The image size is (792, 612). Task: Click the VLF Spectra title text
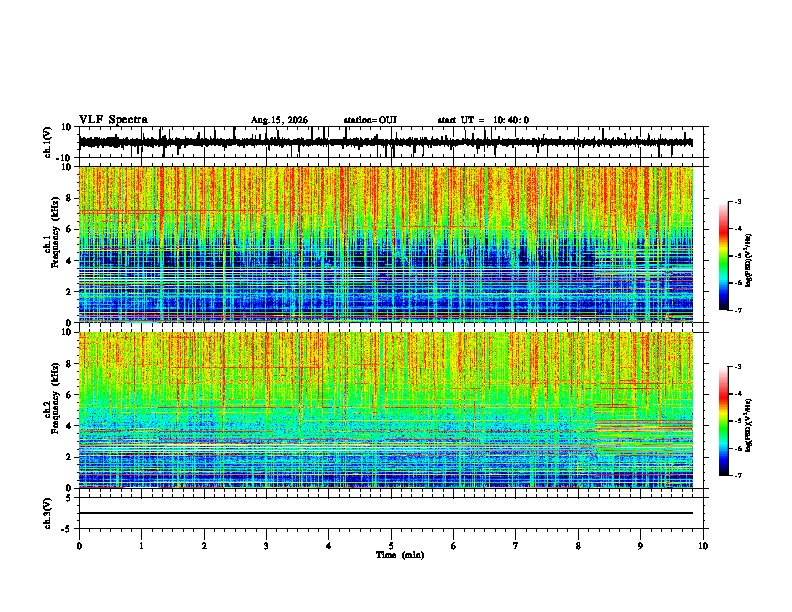pyautogui.click(x=113, y=119)
